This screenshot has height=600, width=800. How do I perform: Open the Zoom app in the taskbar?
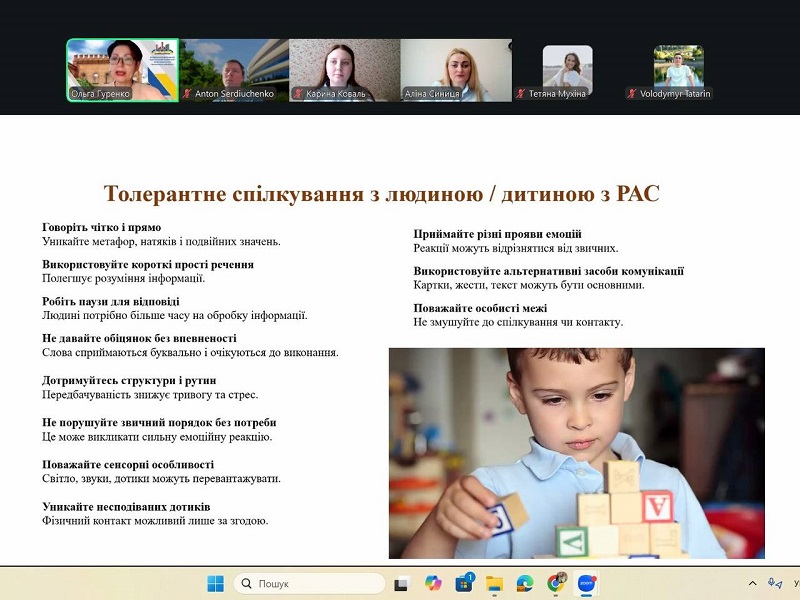click(587, 583)
